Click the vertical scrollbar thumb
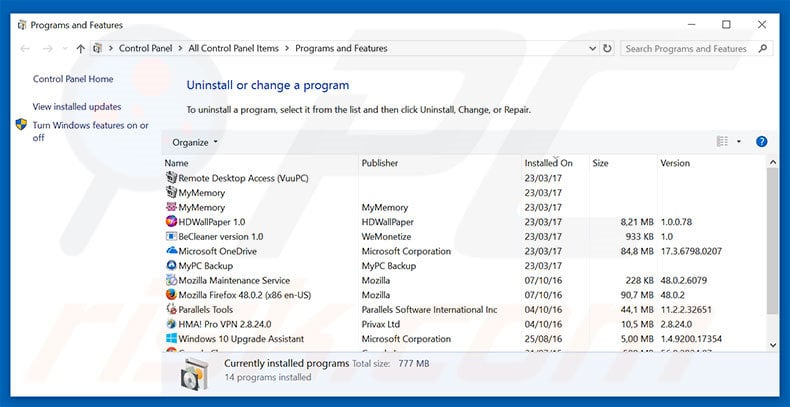The width and height of the screenshot is (790, 407). pos(773,241)
